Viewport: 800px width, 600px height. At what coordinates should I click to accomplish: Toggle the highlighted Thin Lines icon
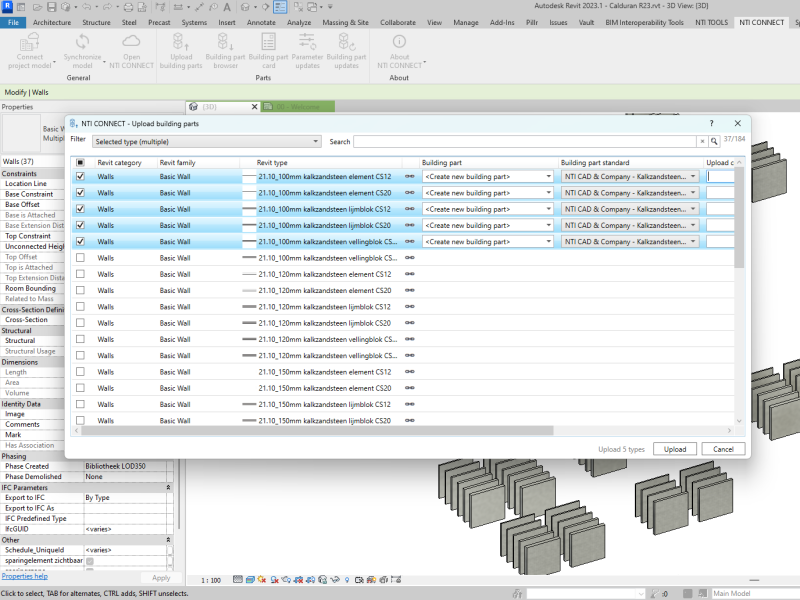coord(280,7)
